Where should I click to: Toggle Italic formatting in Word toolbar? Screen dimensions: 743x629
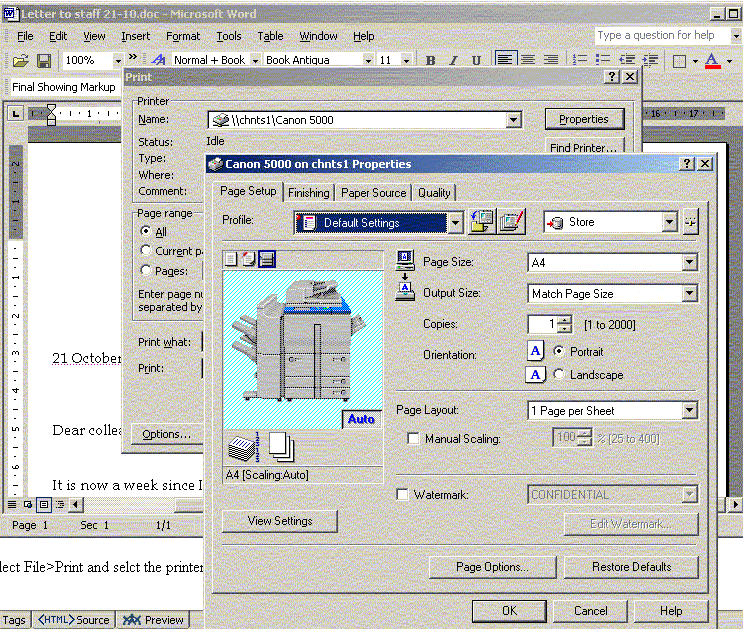(x=452, y=60)
